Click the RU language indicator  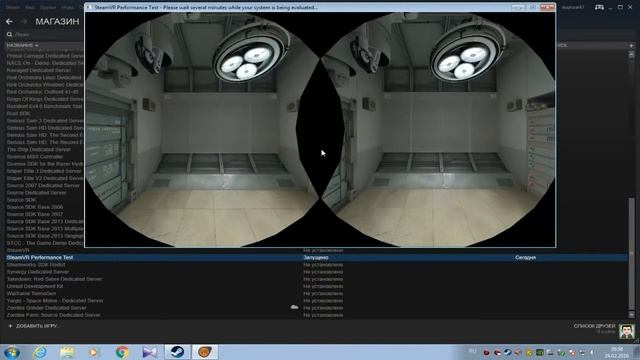[472, 351]
